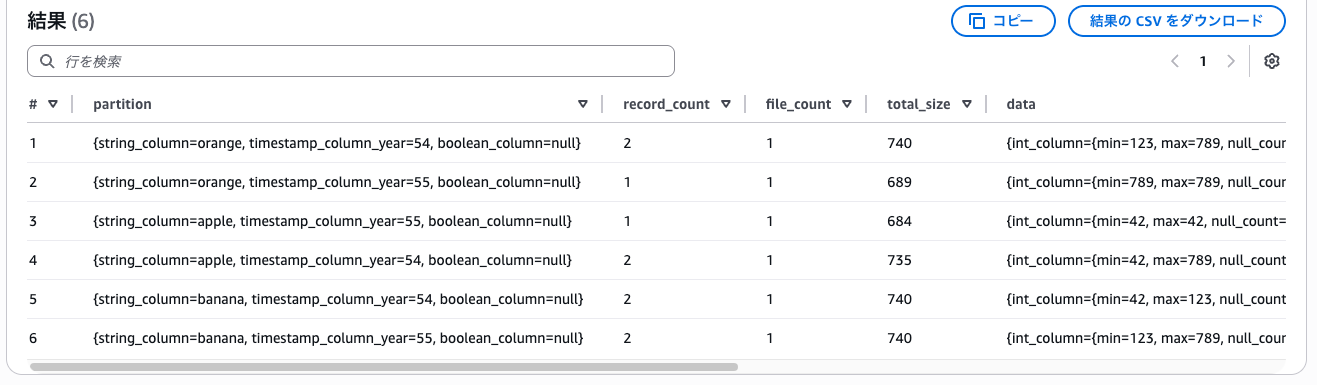Select partition orange year=55 cell
Image resolution: width=1317 pixels, height=385 pixels.
337,183
